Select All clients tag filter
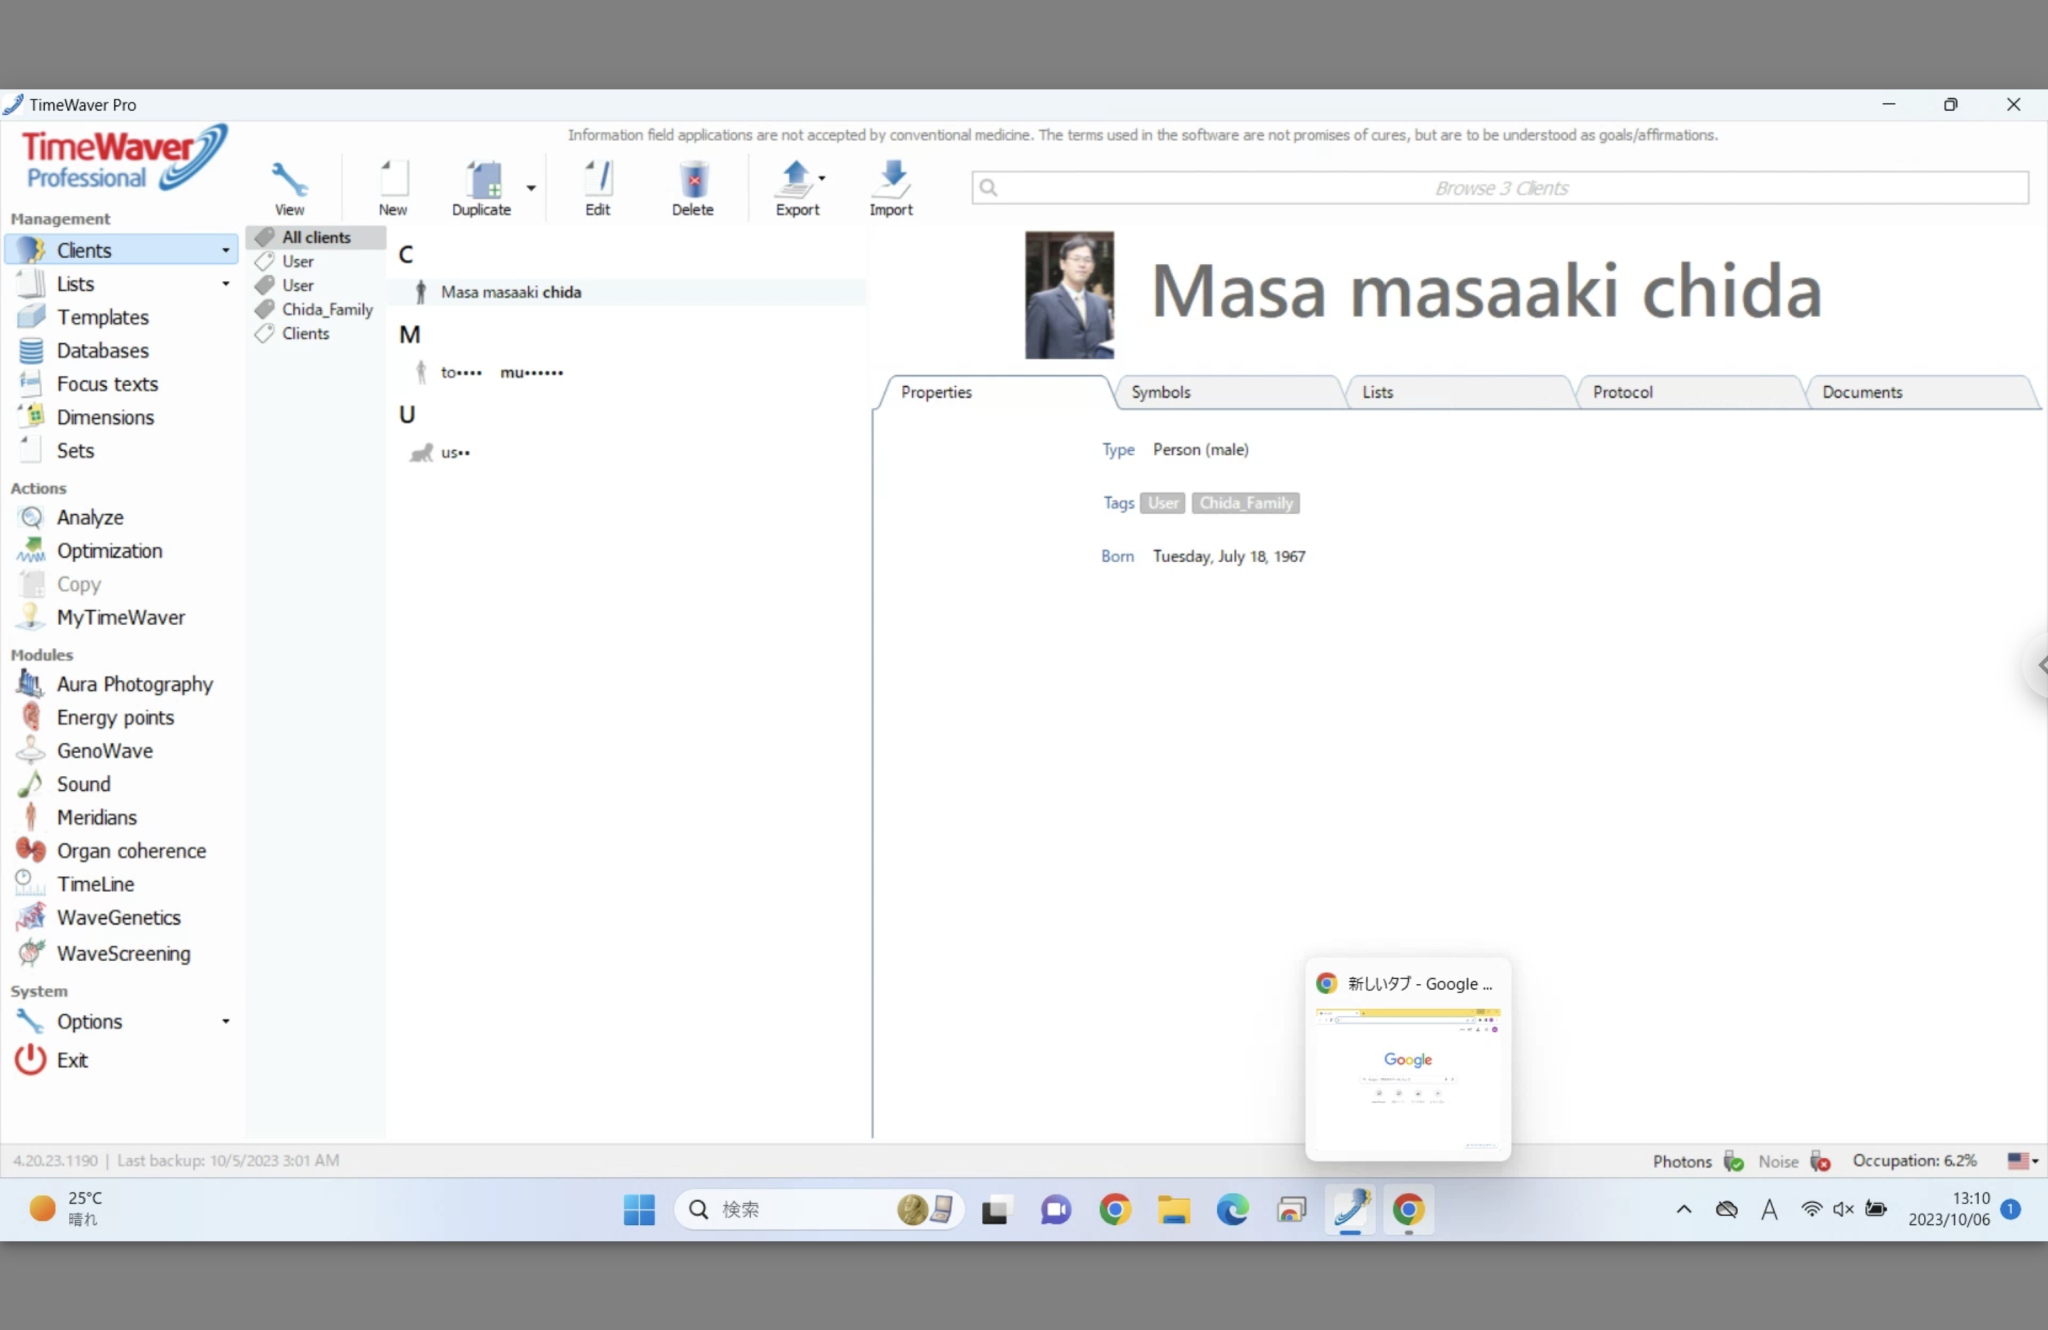Viewport: 2048px width, 1330px height. click(316, 237)
